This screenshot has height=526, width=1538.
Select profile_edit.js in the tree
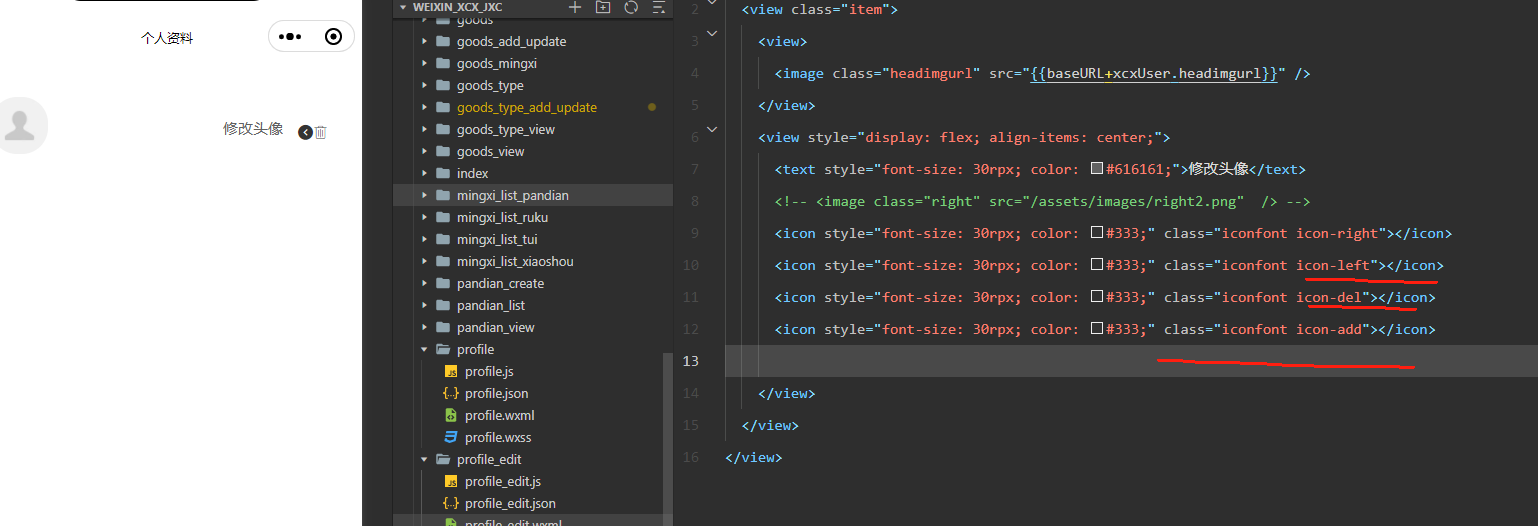point(502,481)
